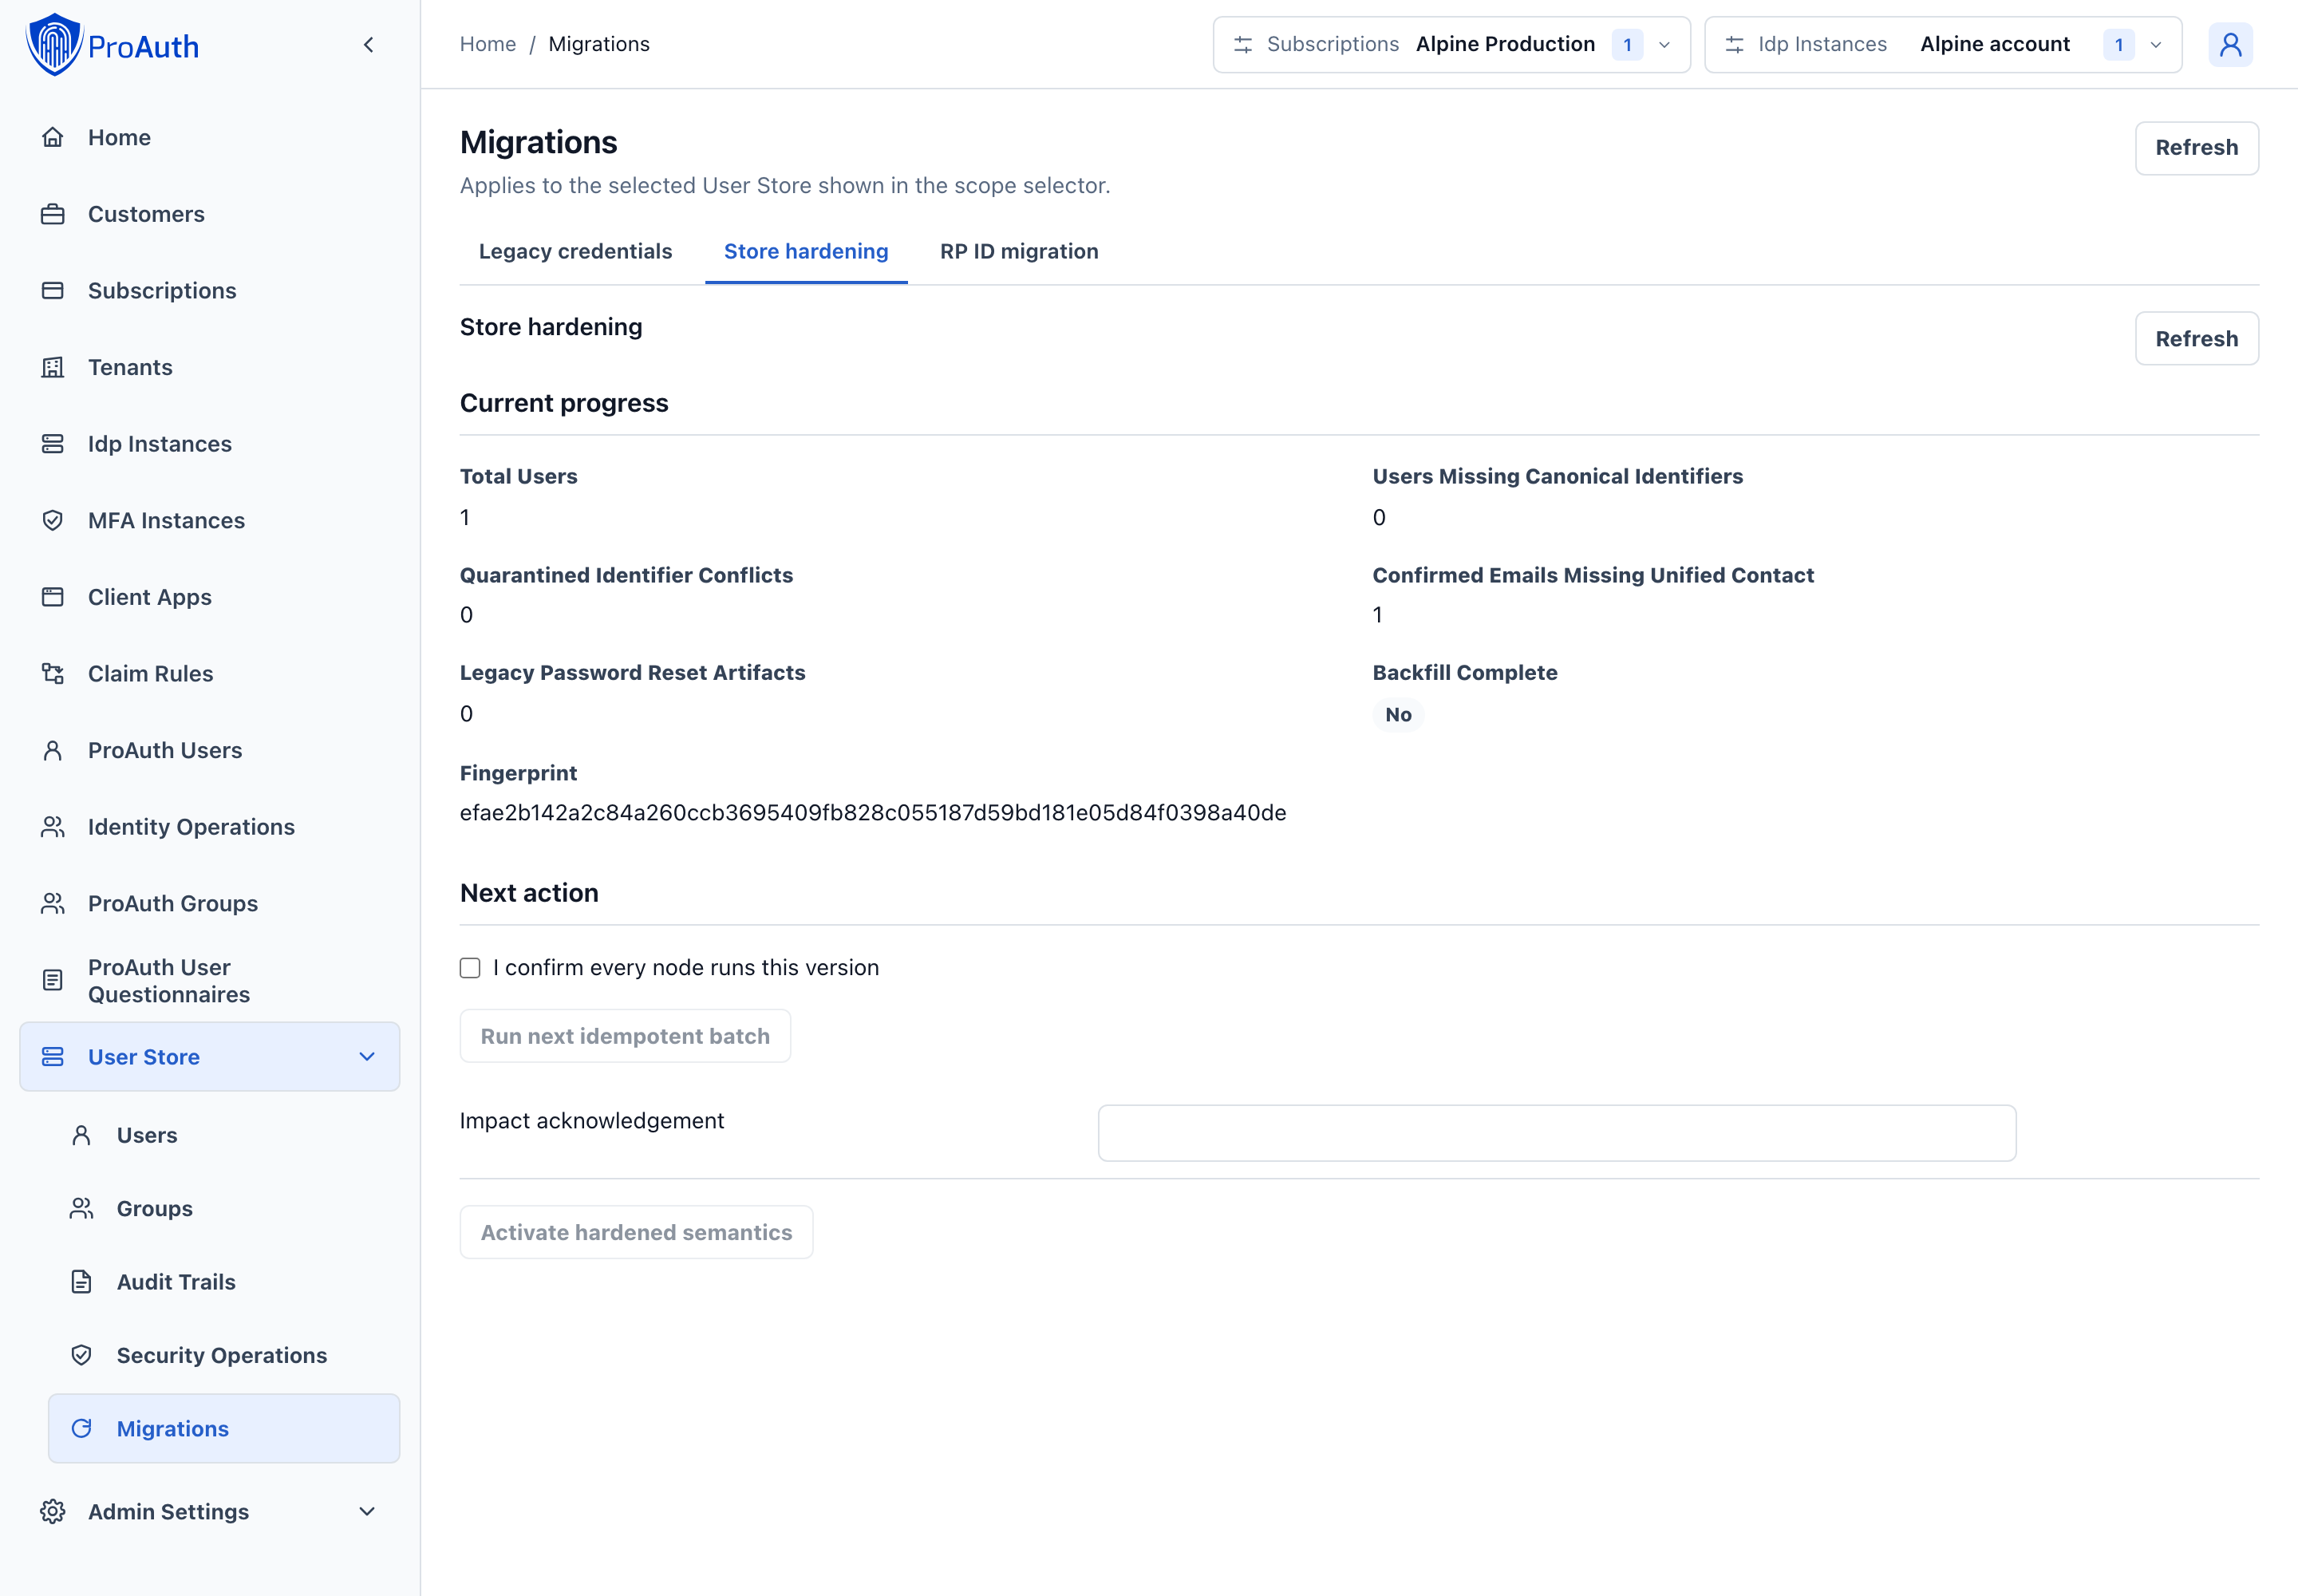This screenshot has width=2298, height=1596.
Task: Click the ProAuth Users person icon
Action: tap(53, 750)
